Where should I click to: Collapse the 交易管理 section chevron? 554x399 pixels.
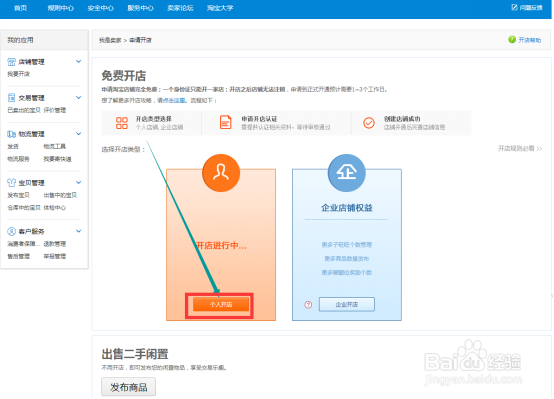tap(78, 98)
